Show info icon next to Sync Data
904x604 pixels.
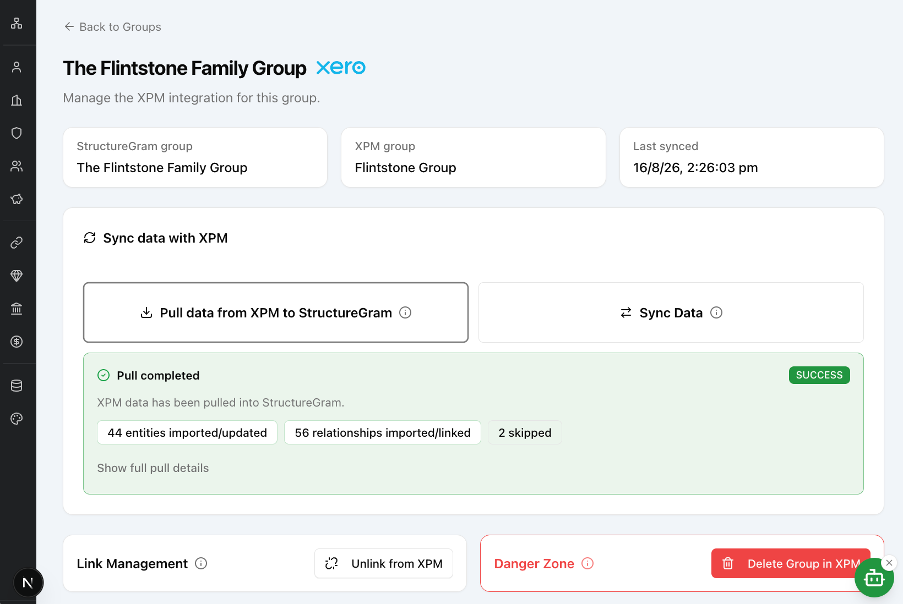(x=716, y=312)
